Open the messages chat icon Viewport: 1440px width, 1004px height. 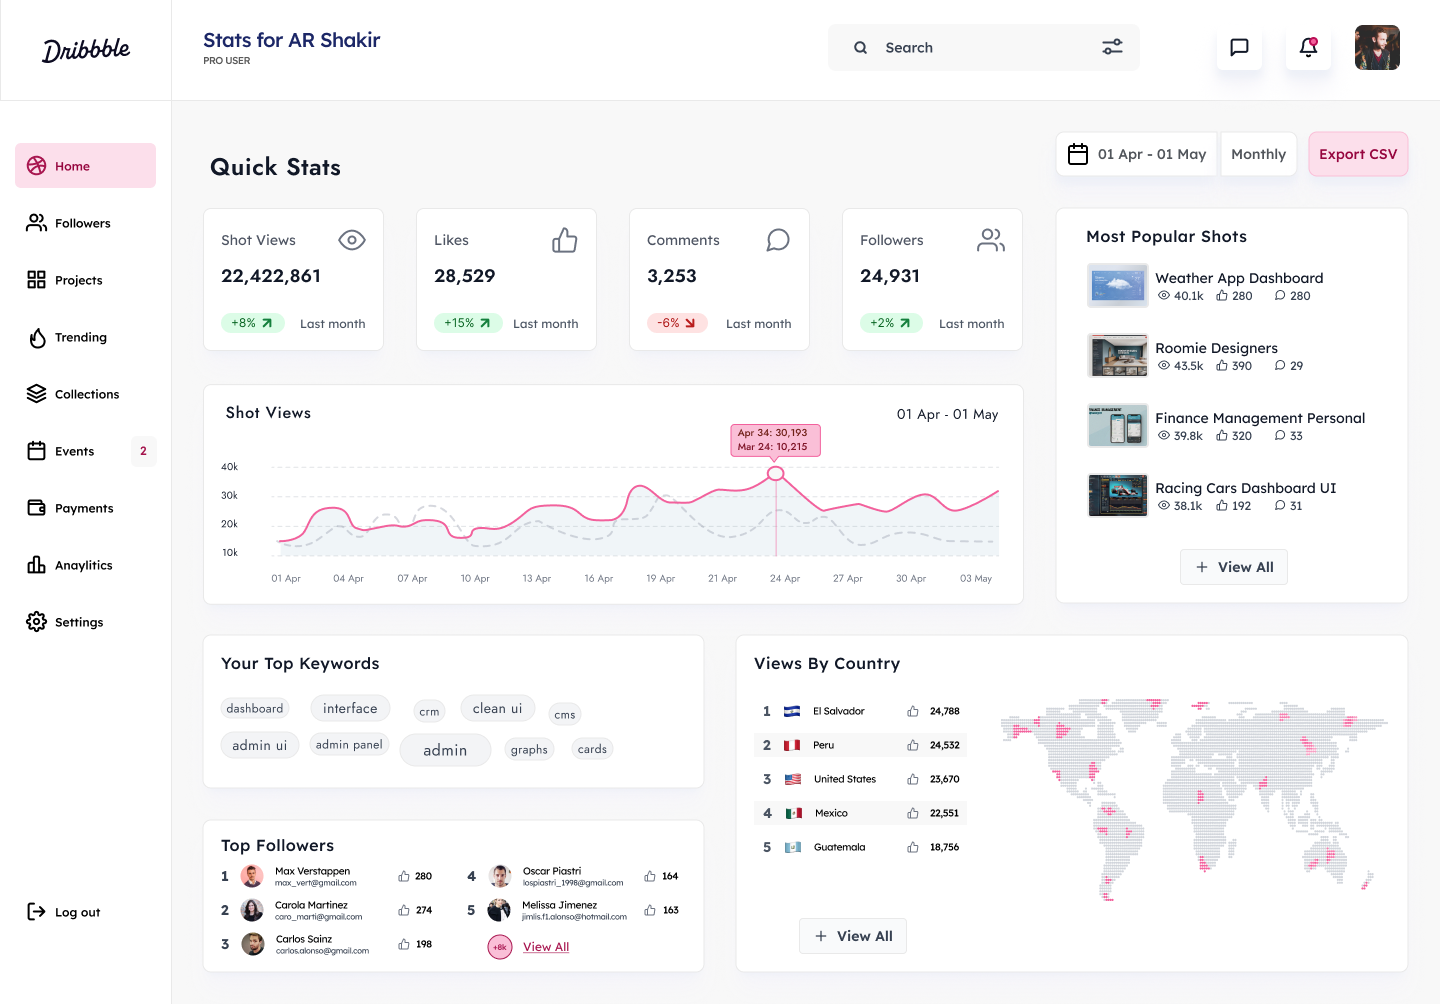point(1239,47)
